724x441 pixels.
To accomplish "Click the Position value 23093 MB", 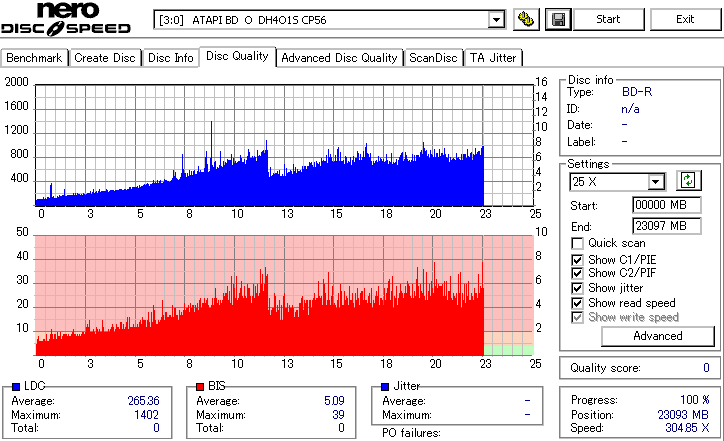I will pos(683,415).
